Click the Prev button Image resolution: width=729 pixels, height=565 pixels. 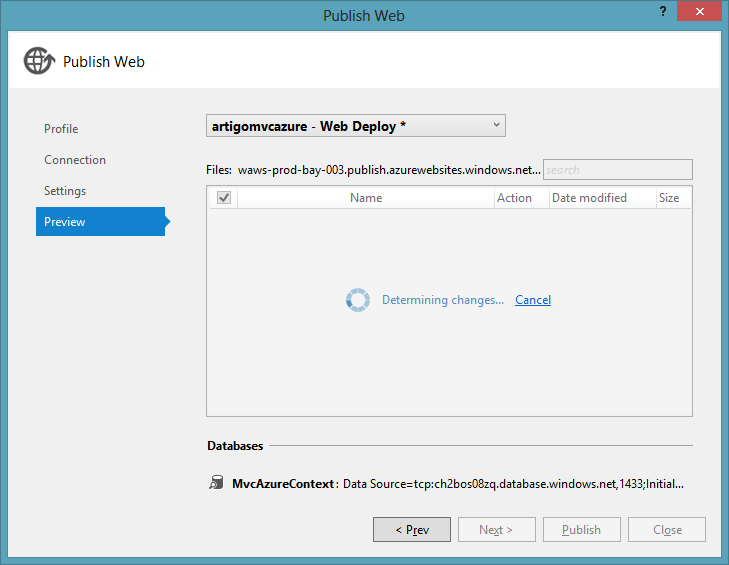pos(412,530)
